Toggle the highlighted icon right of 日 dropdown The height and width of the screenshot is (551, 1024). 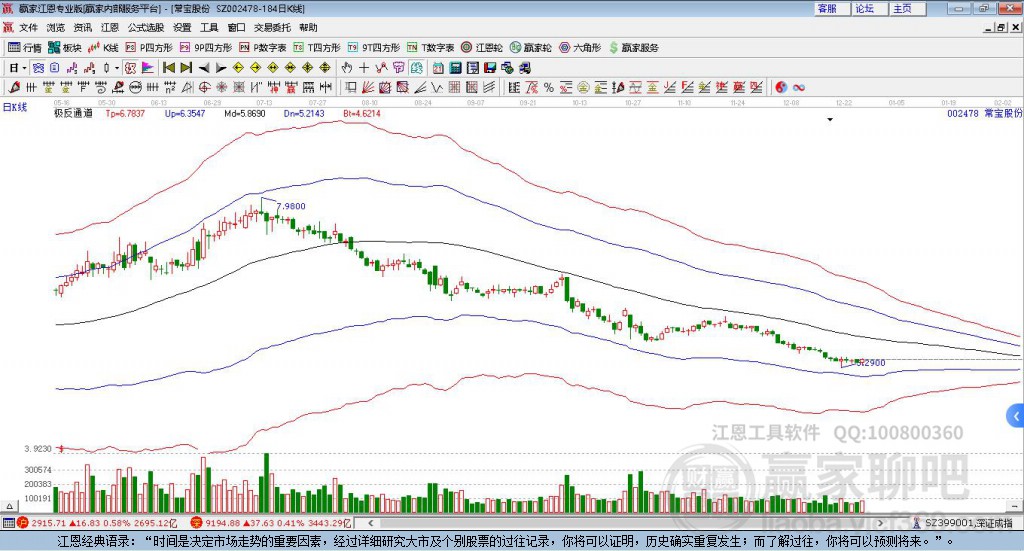pos(38,68)
